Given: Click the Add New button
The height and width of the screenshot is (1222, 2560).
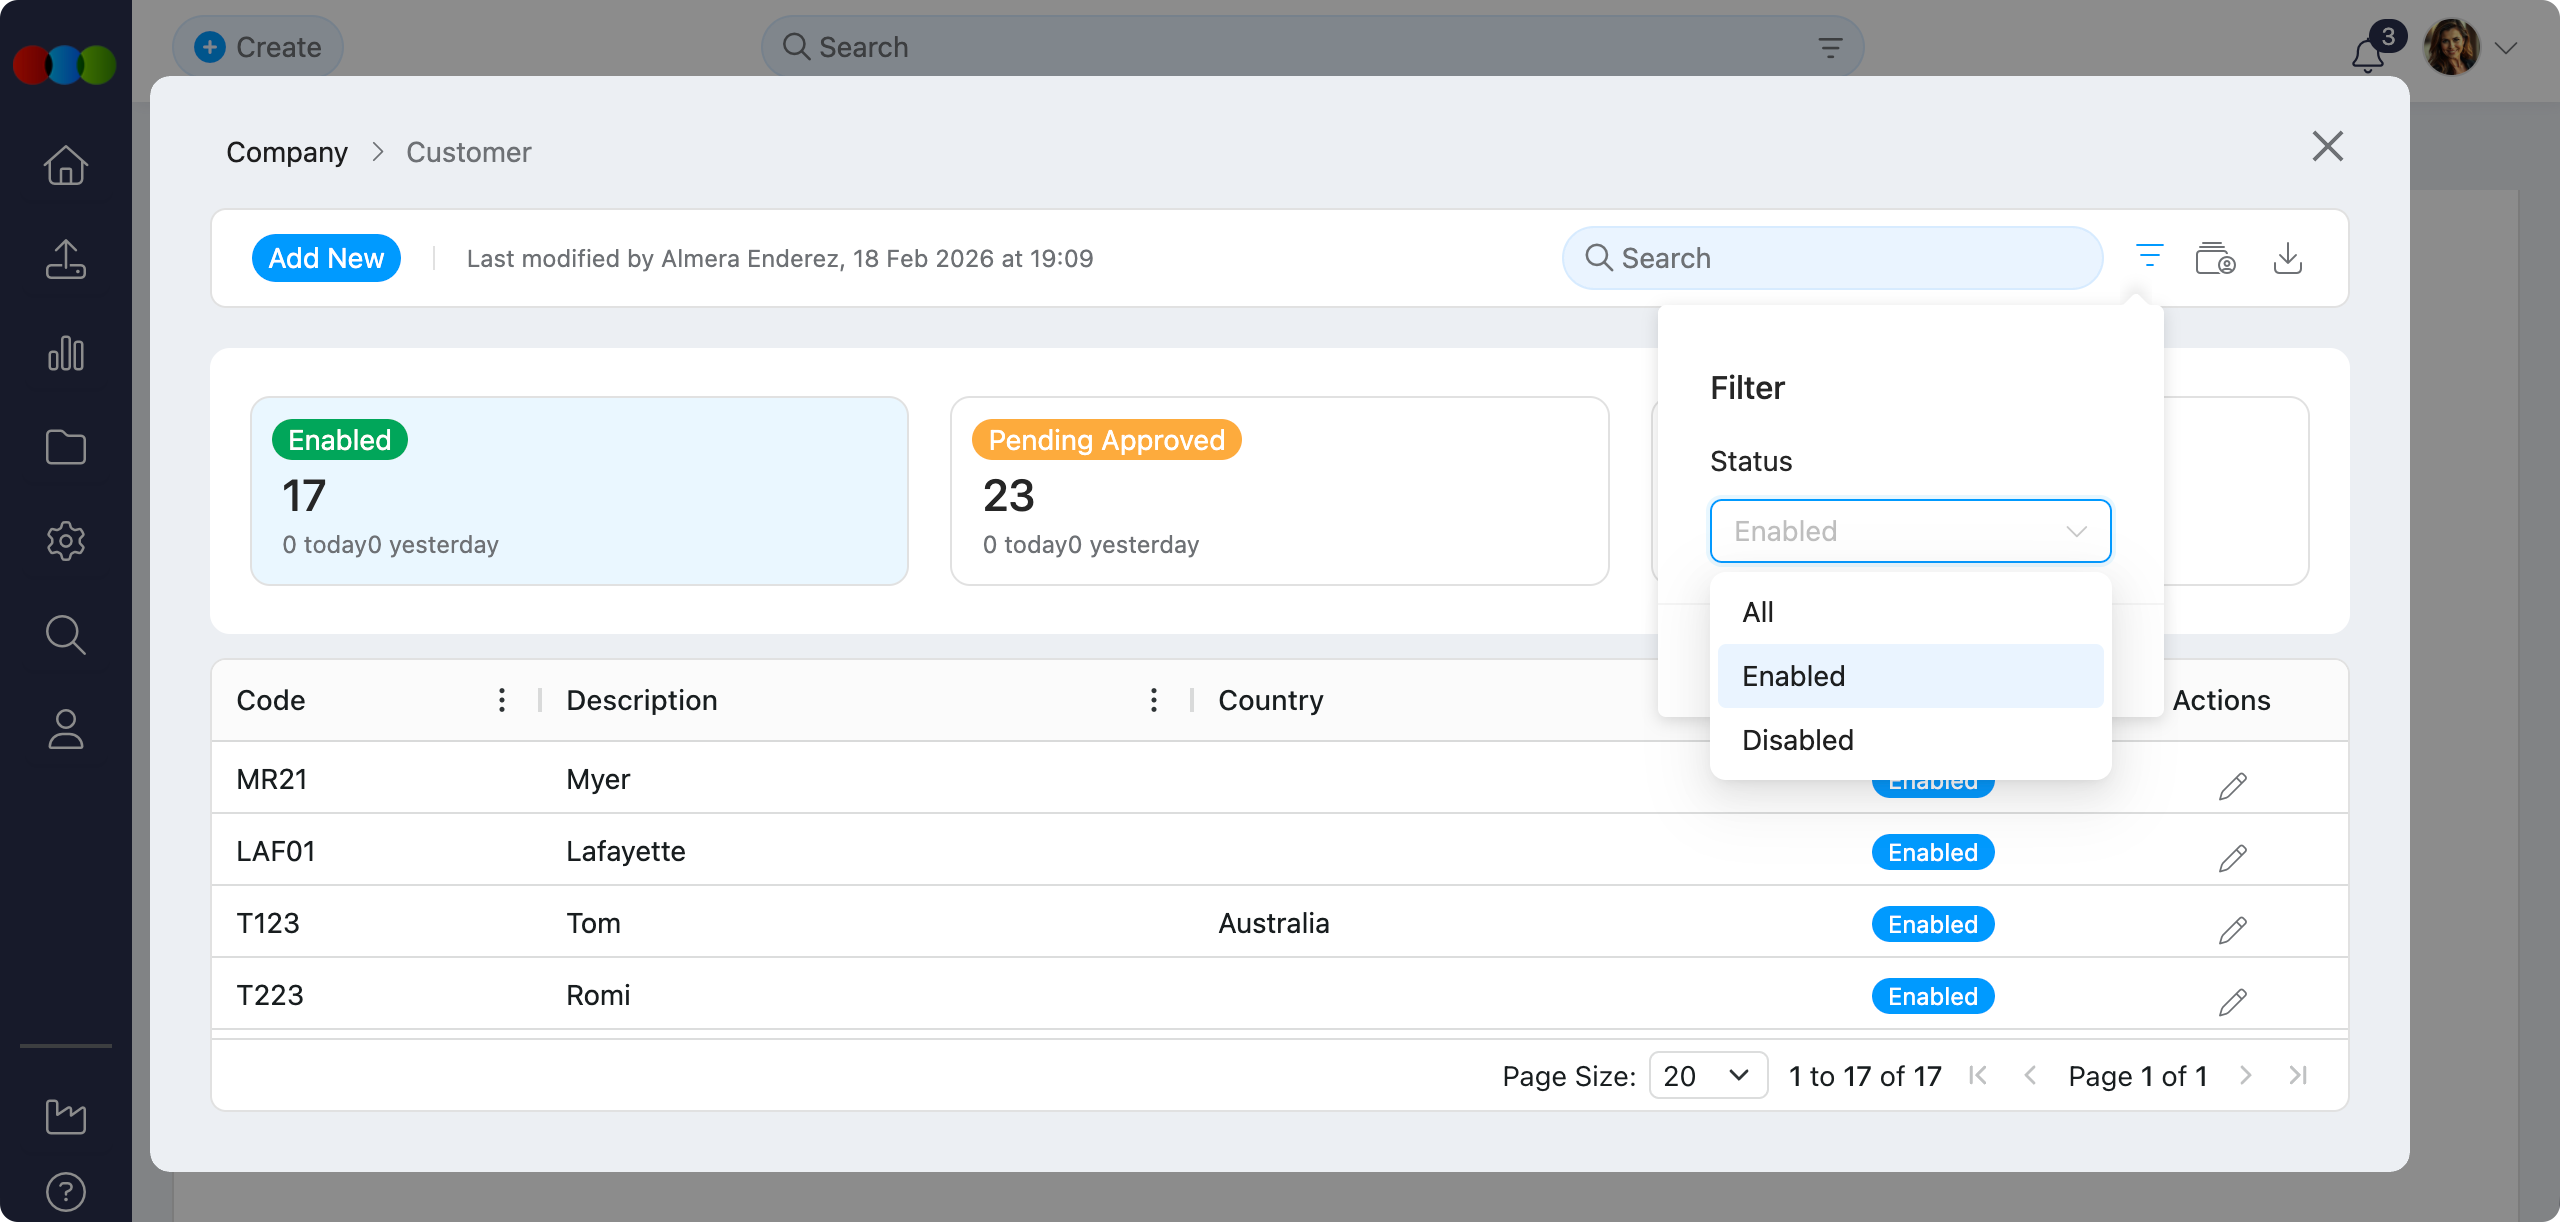Looking at the screenshot, I should point(326,258).
